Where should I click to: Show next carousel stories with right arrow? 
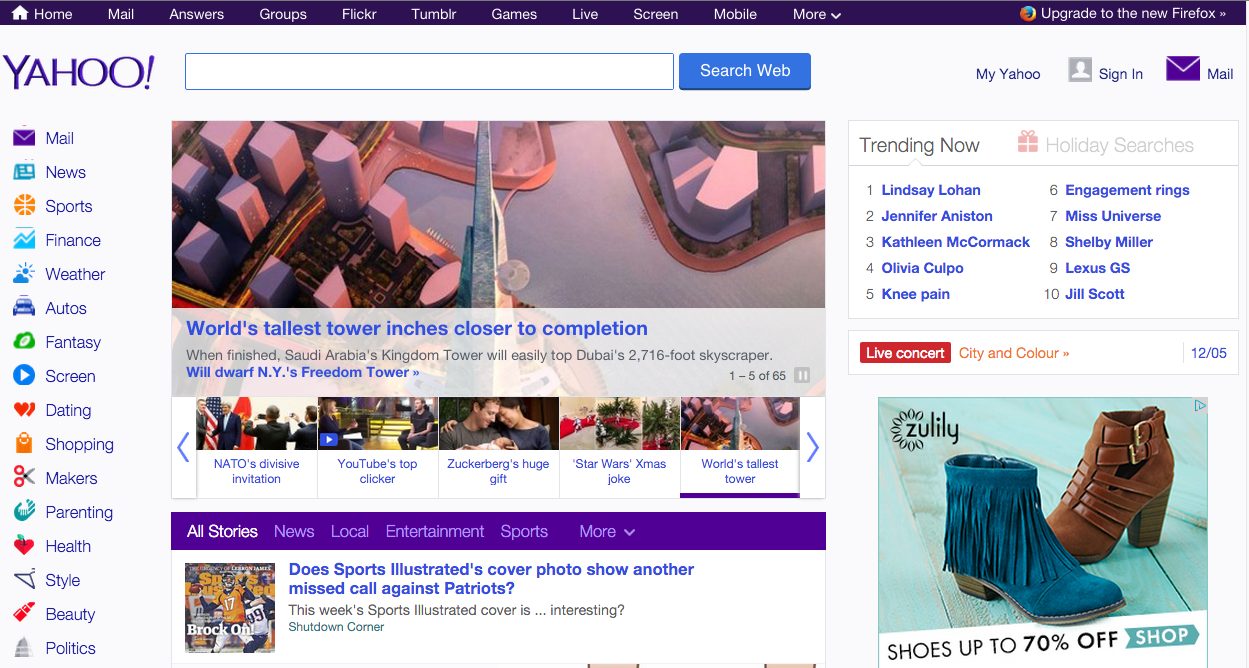(812, 447)
